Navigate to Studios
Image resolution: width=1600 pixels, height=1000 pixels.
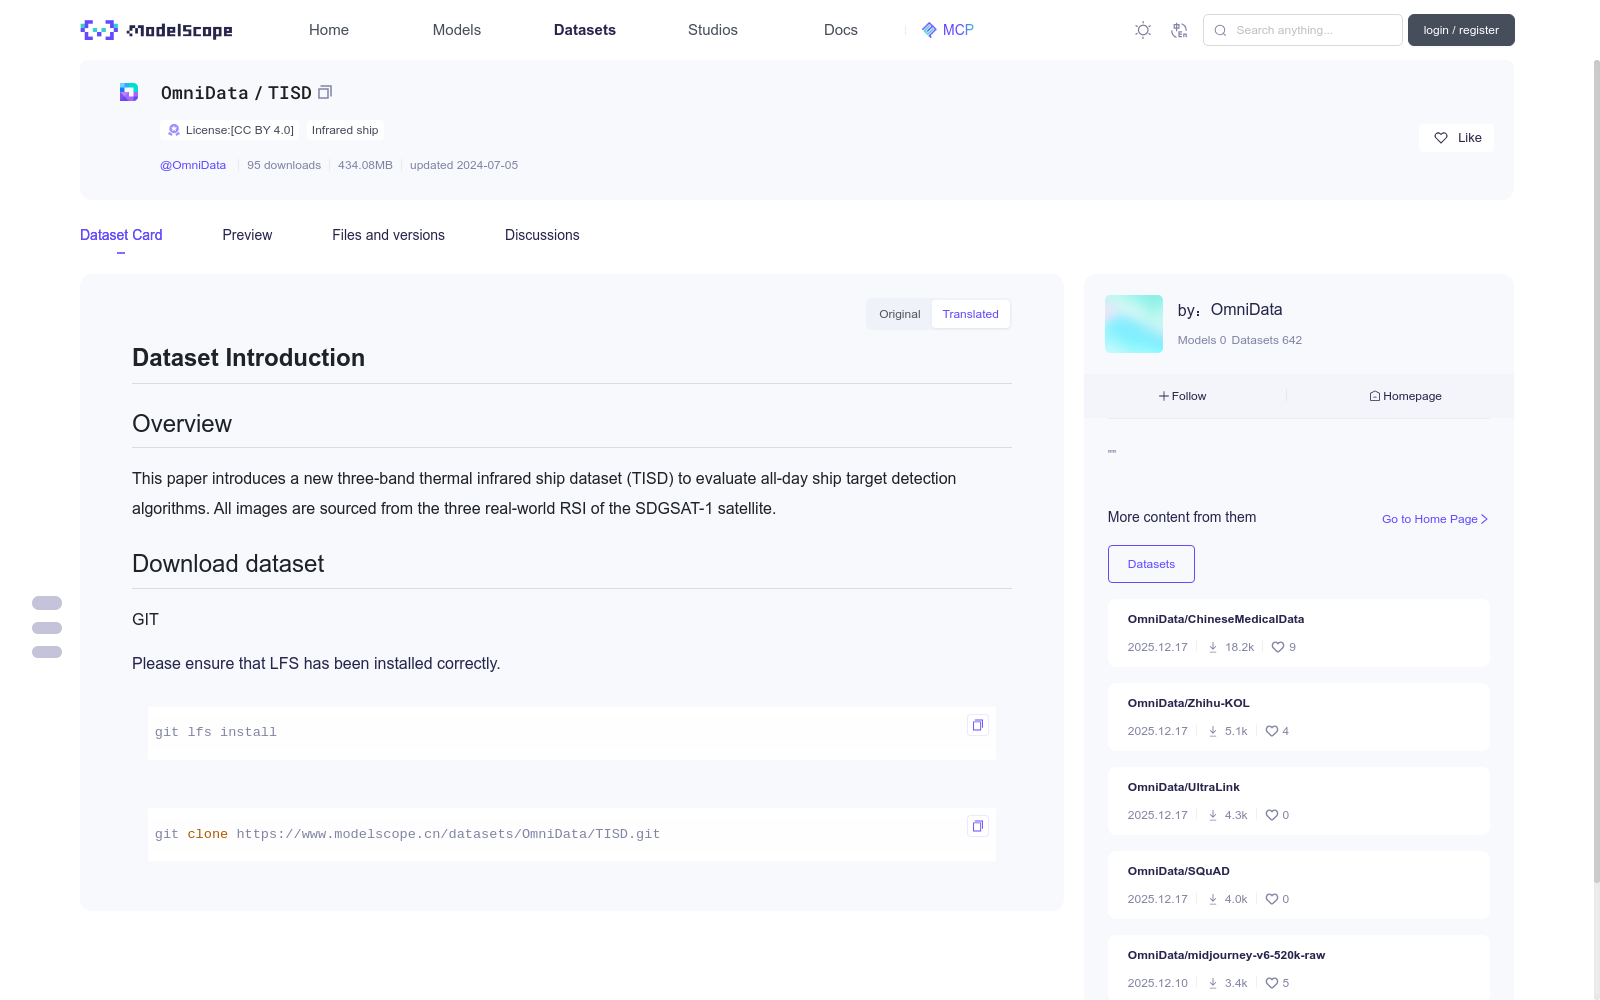[713, 30]
